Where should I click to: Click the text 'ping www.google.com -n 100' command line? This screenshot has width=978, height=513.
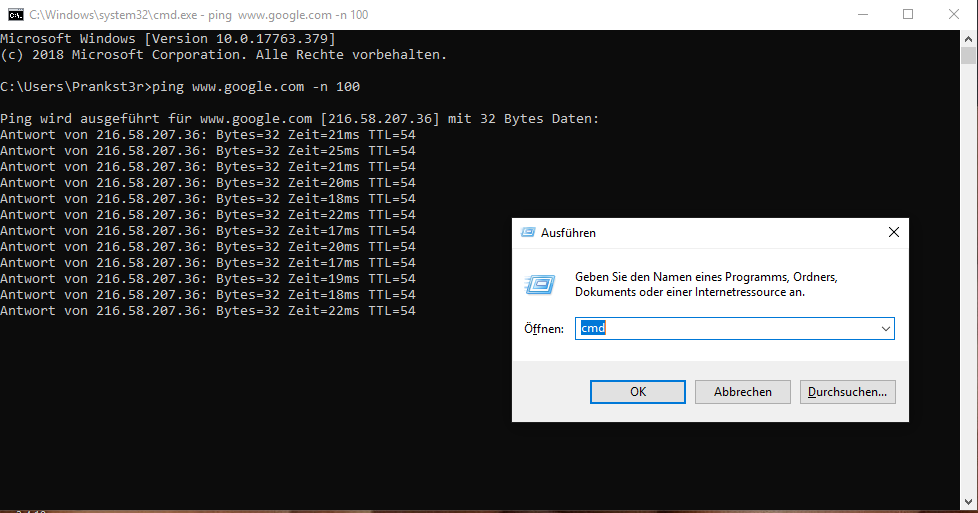click(x=256, y=87)
